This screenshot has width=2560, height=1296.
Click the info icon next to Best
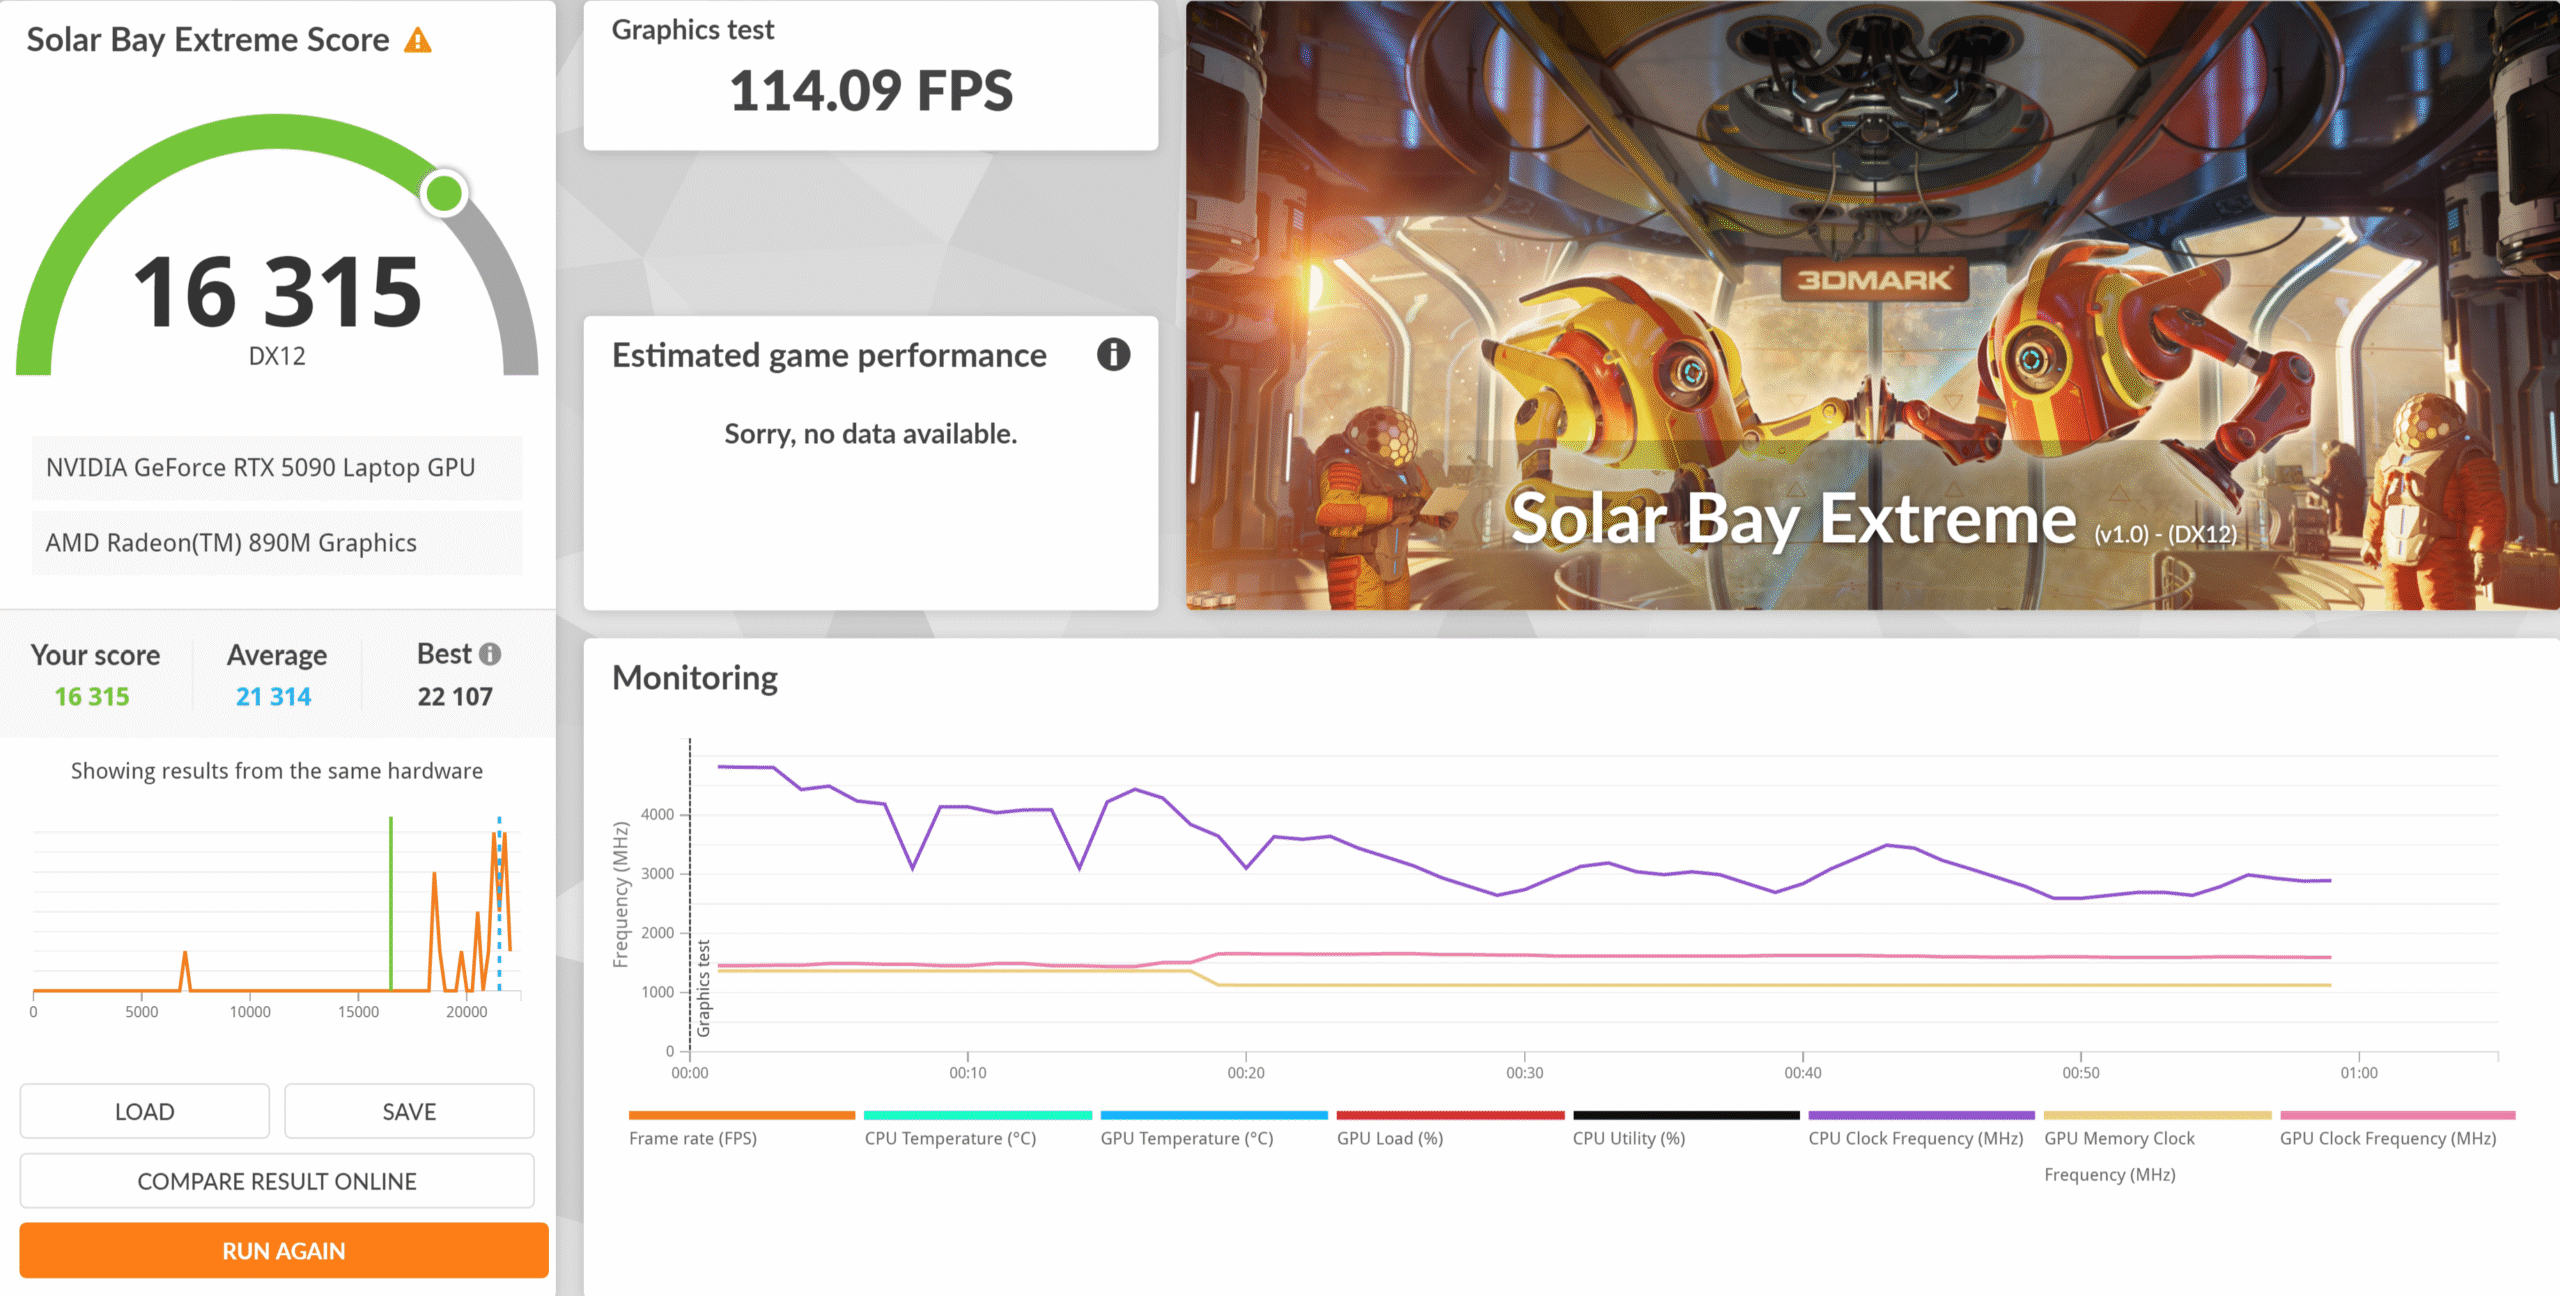click(x=490, y=654)
